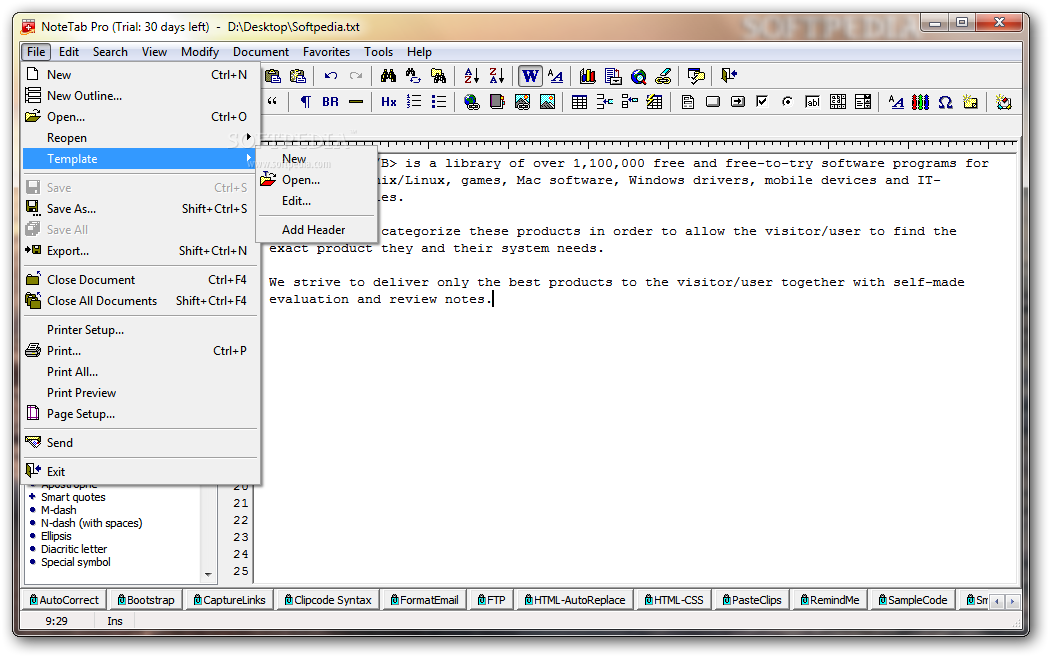This screenshot has height=657, width=1050.
Task: Open the Modify menu
Action: (x=200, y=52)
